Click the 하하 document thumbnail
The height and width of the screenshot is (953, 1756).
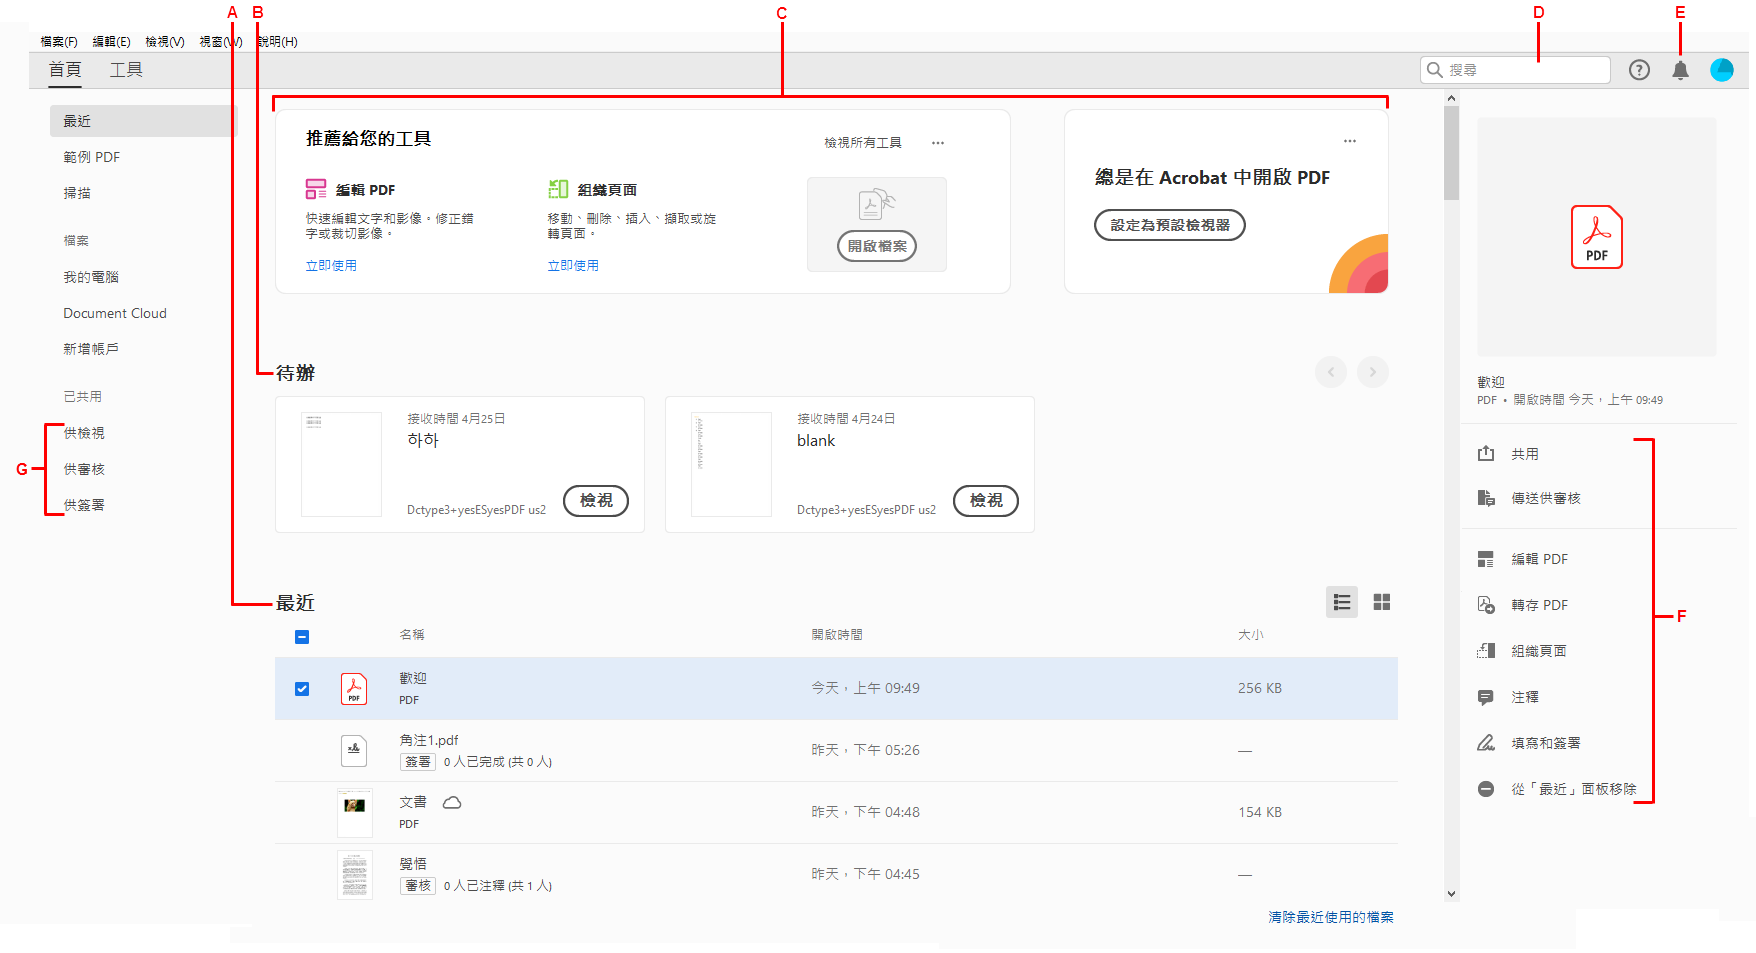(341, 464)
